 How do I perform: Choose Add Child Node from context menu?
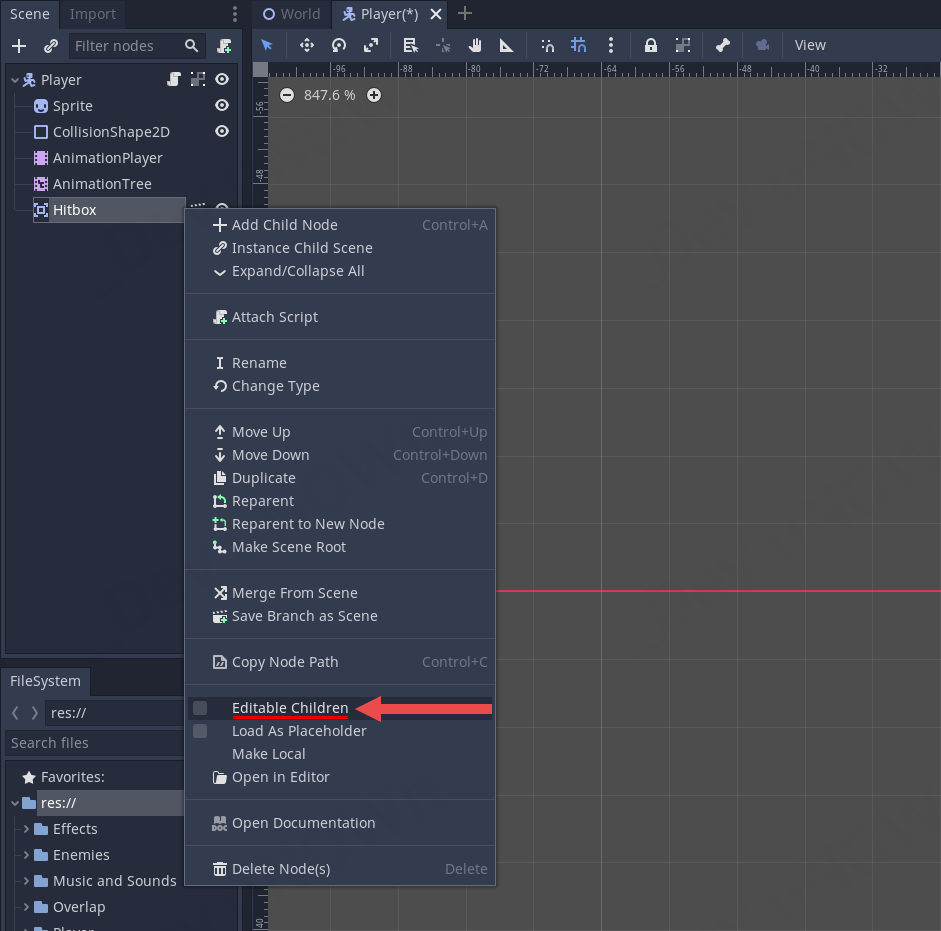coord(340,225)
